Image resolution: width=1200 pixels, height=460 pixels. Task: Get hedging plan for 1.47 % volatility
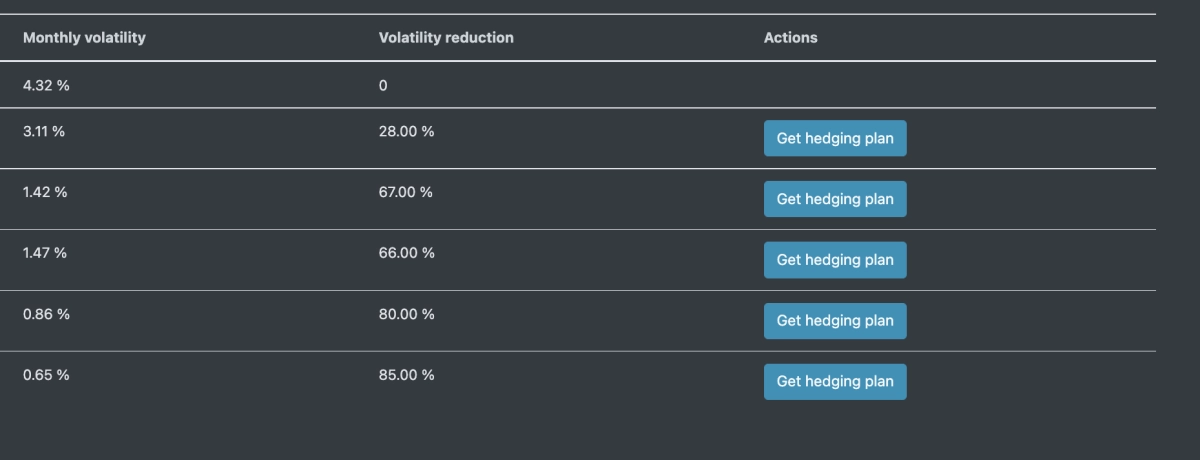point(835,260)
